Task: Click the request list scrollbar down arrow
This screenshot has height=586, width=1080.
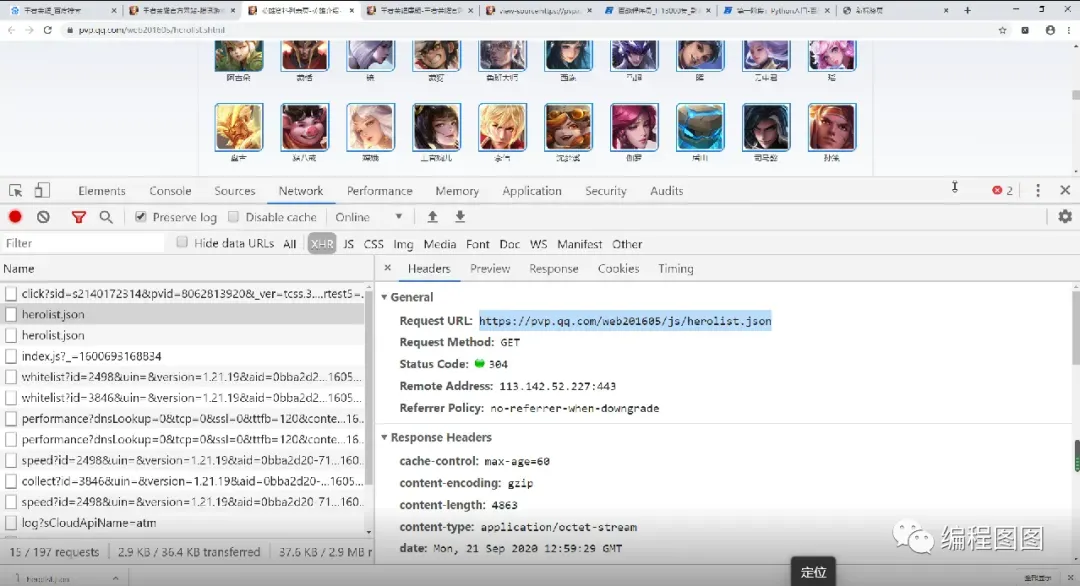Action: (369, 532)
